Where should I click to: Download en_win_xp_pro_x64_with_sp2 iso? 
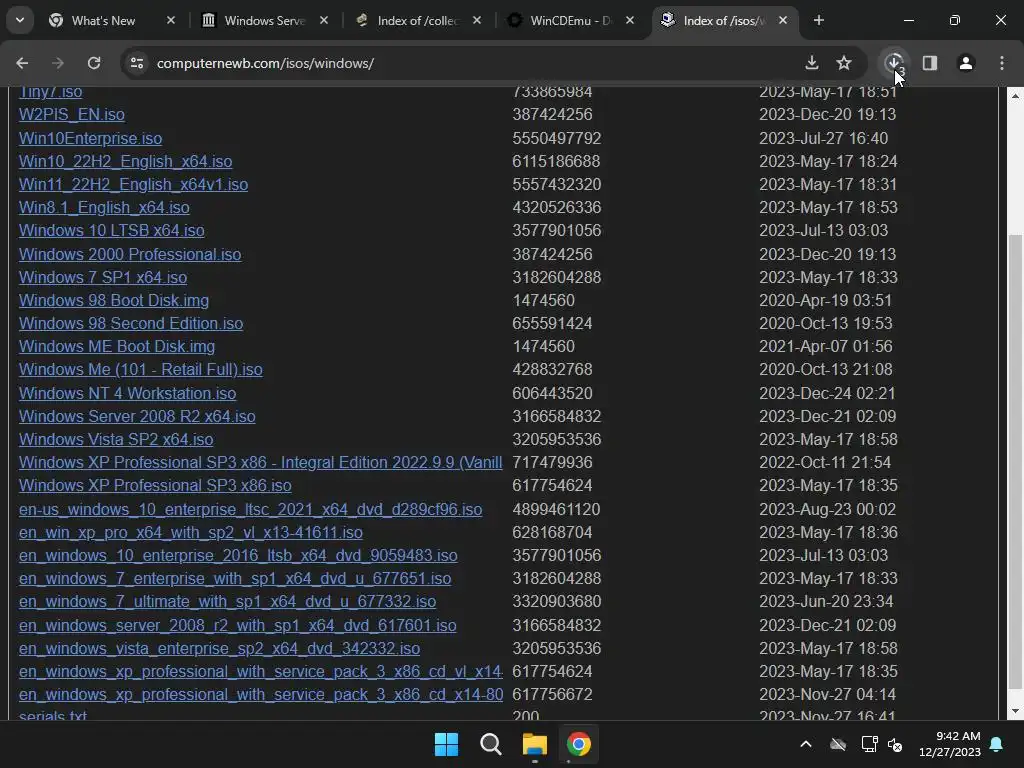tap(191, 532)
